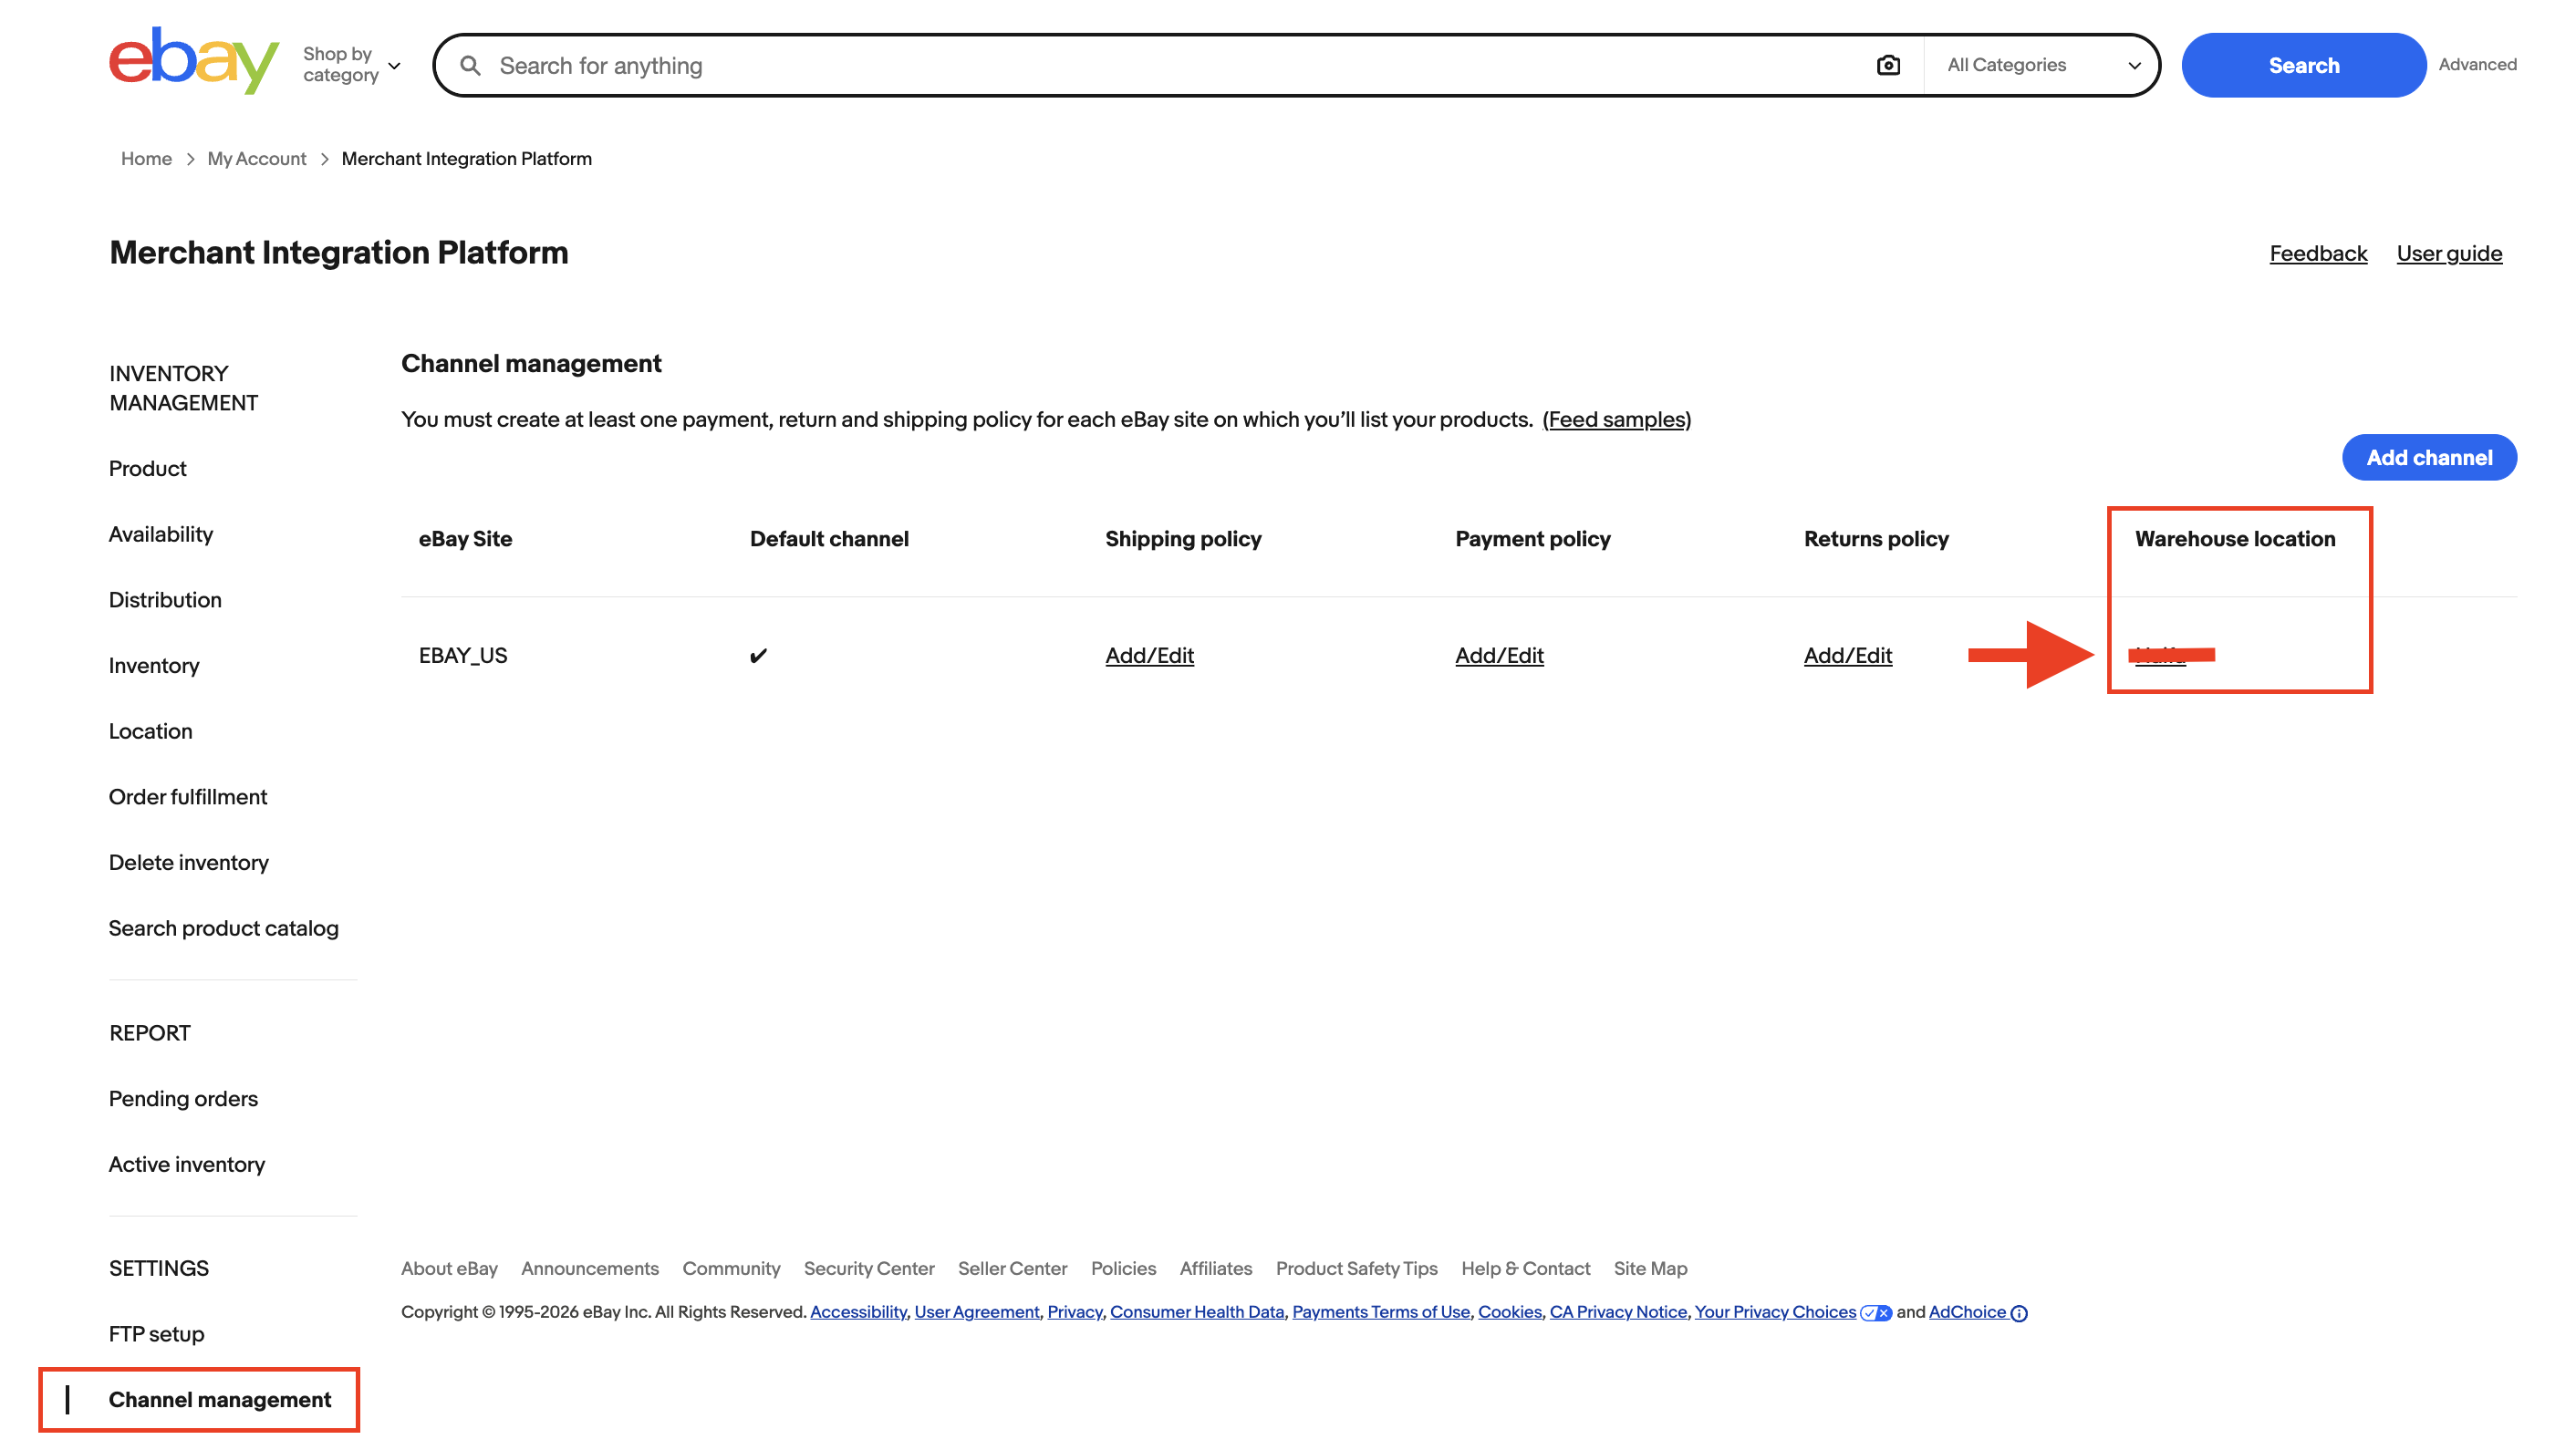Open Affiliates footer link

coord(1215,1269)
